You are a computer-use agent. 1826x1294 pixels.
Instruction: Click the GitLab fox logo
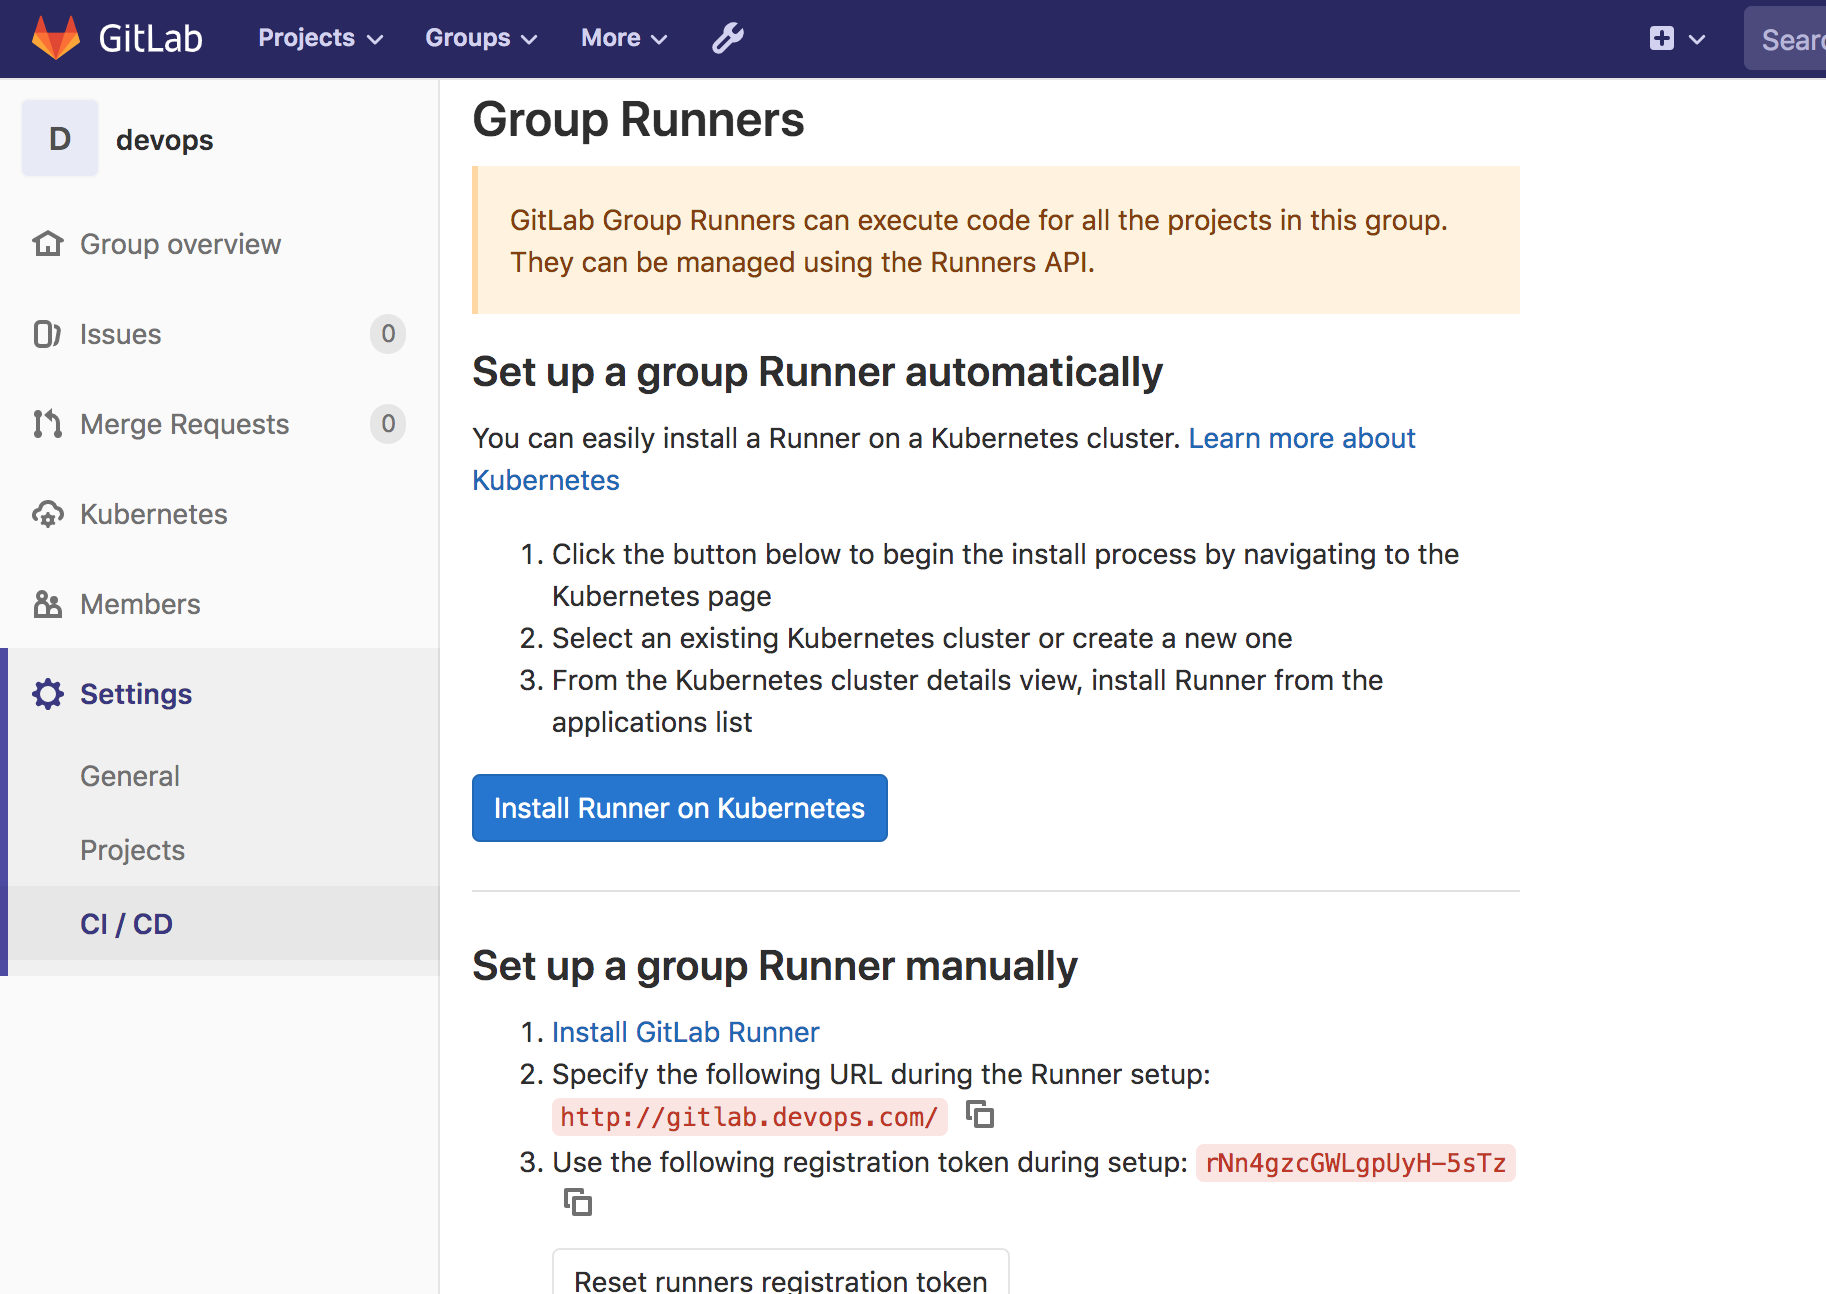pyautogui.click(x=56, y=38)
